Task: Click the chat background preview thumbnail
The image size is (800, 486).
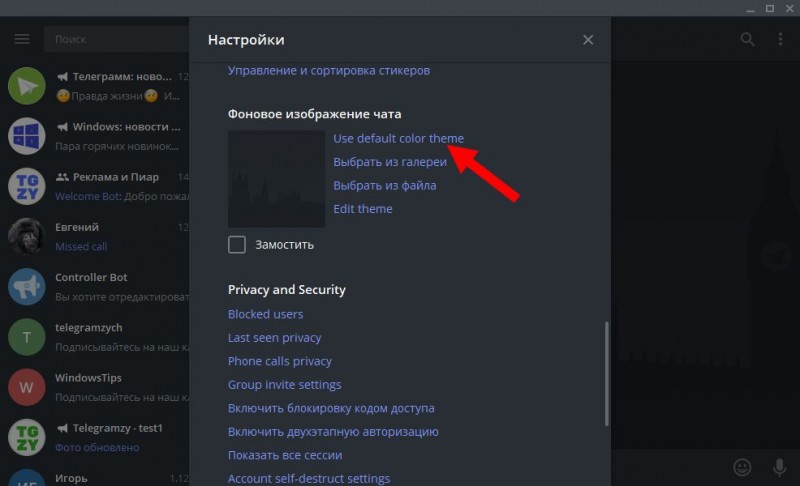Action: click(x=276, y=178)
